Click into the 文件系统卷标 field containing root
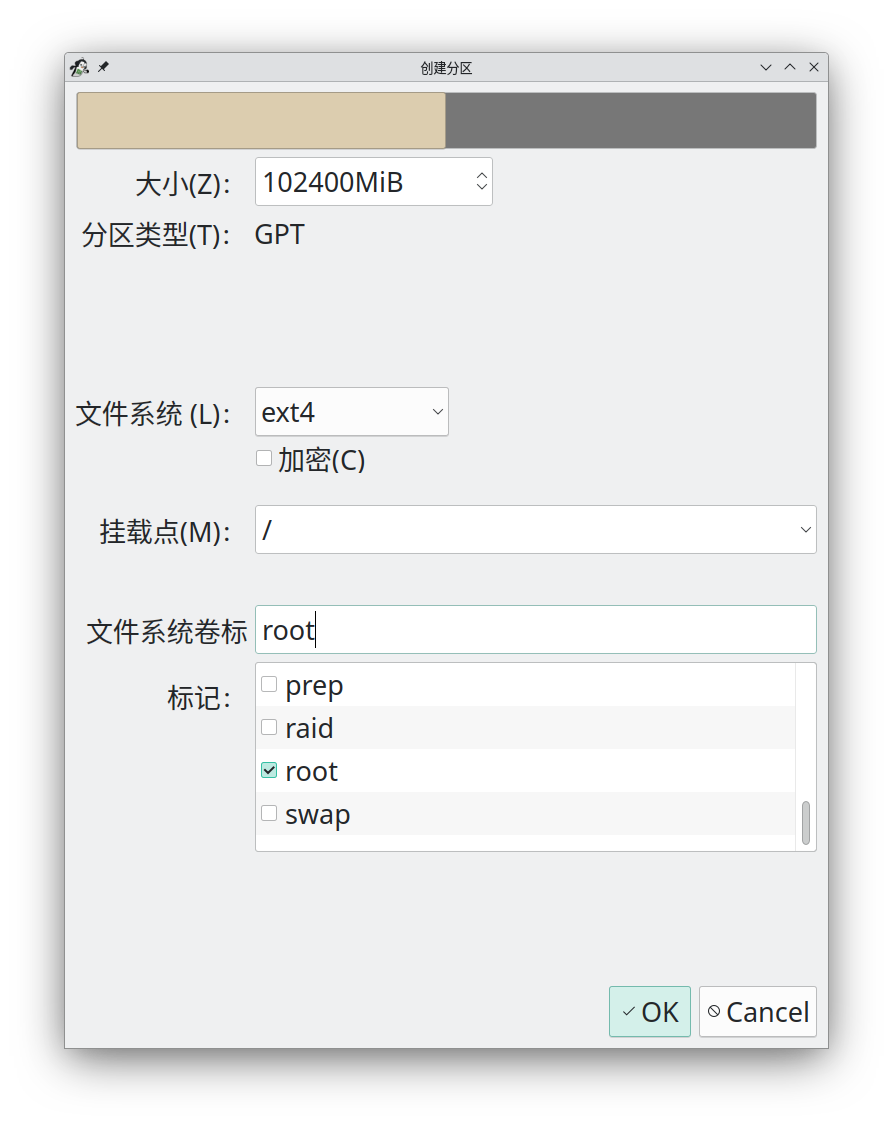 pos(535,630)
